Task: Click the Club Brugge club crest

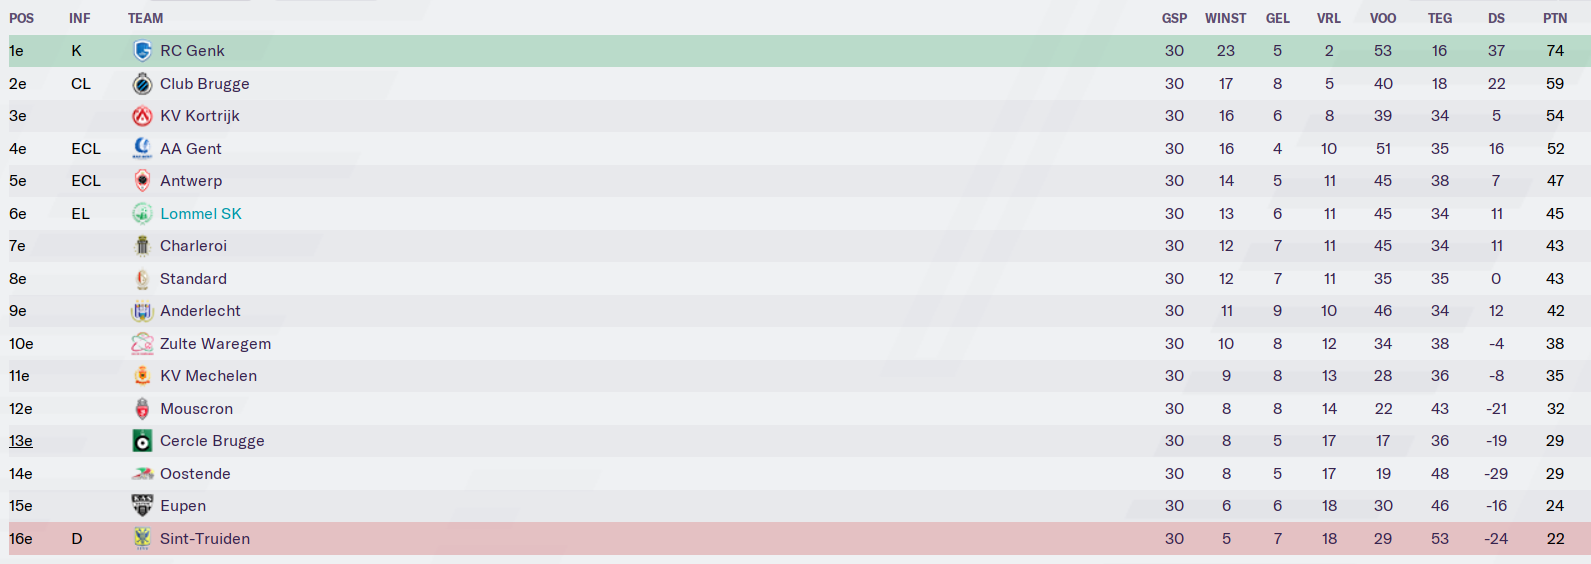Action: point(142,84)
